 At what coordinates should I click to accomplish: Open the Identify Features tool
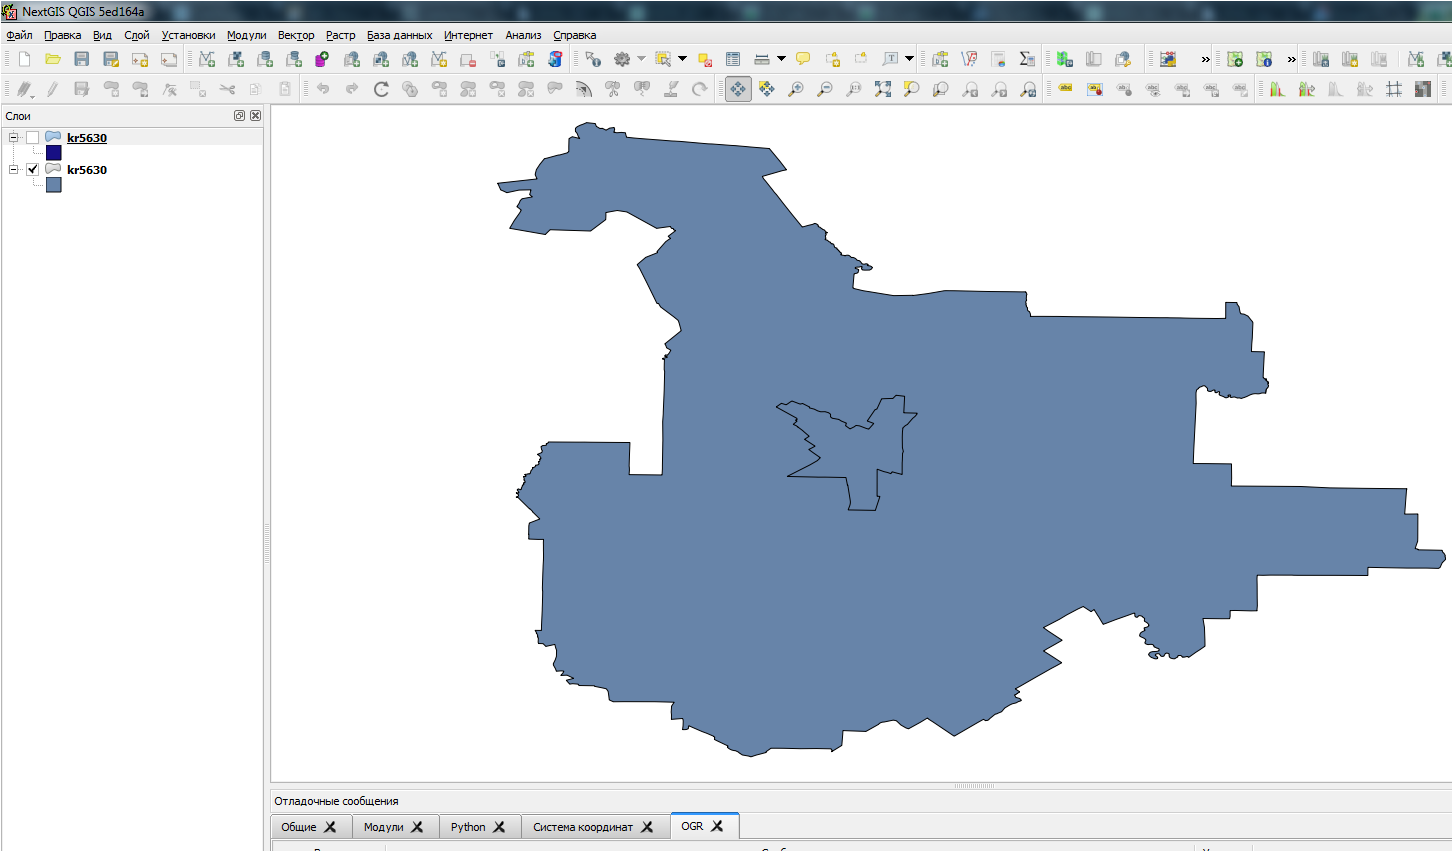[591, 59]
